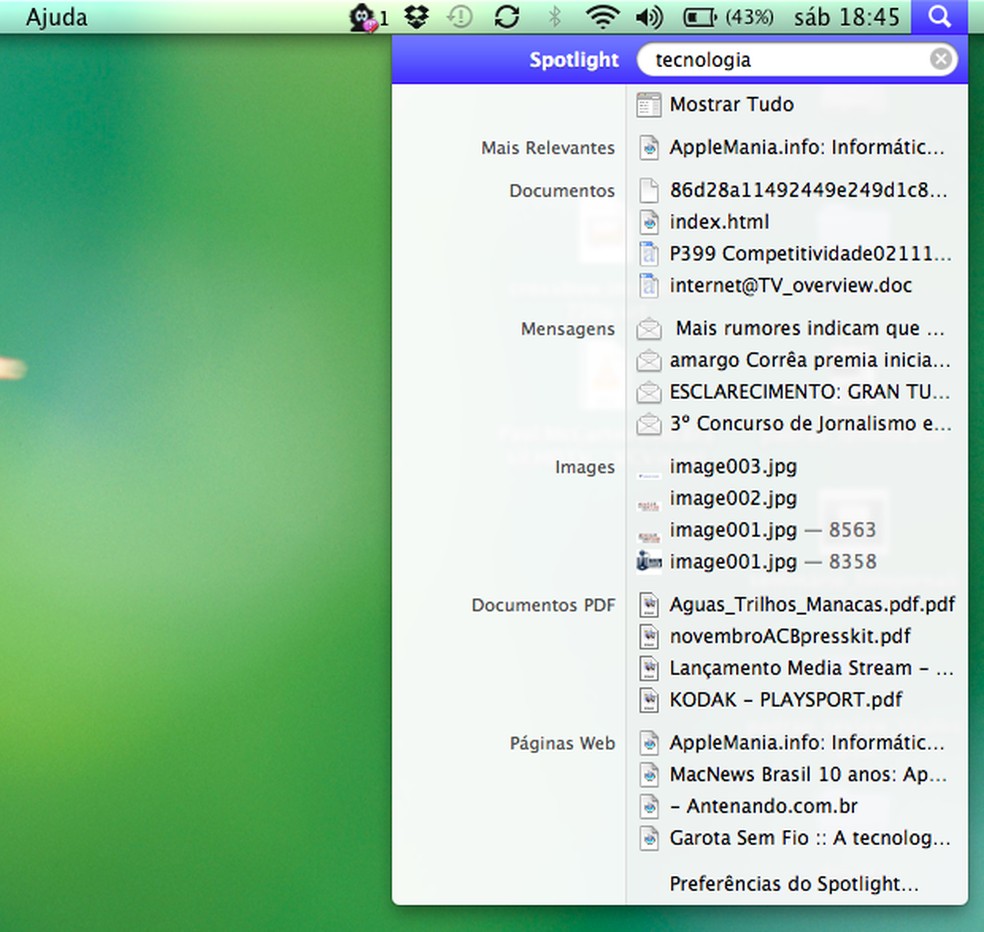Open the index.html document result
The height and width of the screenshot is (932, 984).
719,222
